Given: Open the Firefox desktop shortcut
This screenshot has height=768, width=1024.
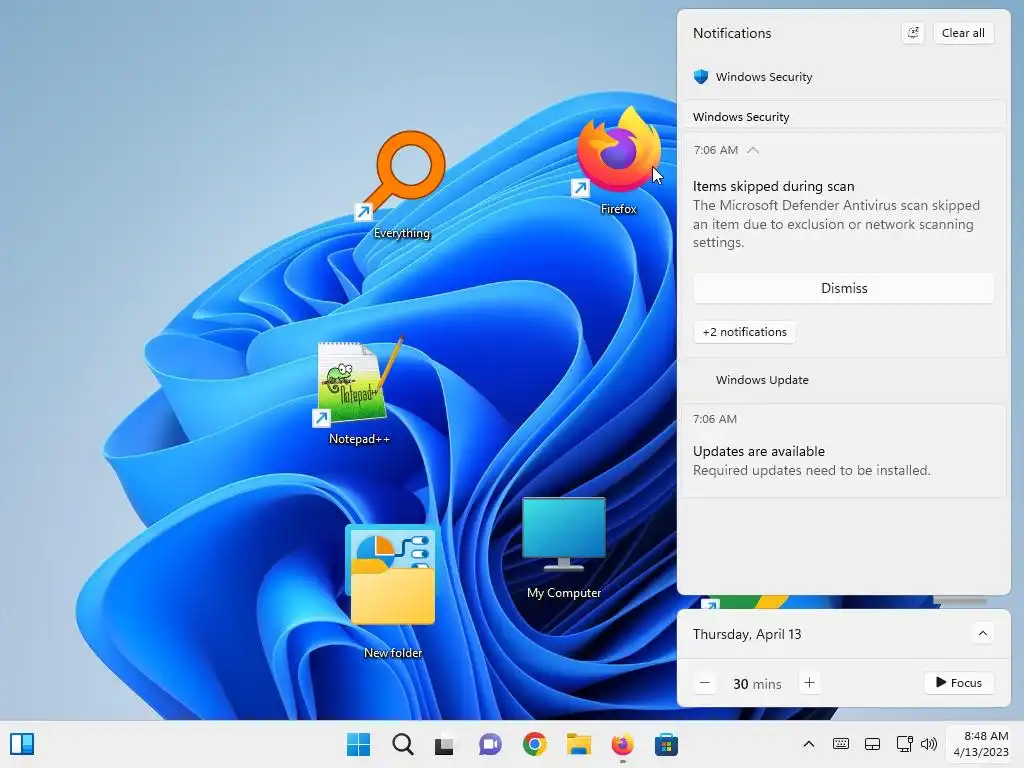Looking at the screenshot, I should click(x=618, y=159).
